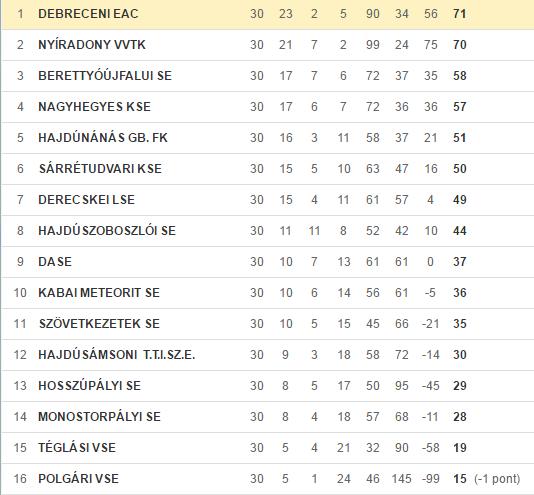Click the DASE team name
534x495 pixels.
point(55,262)
